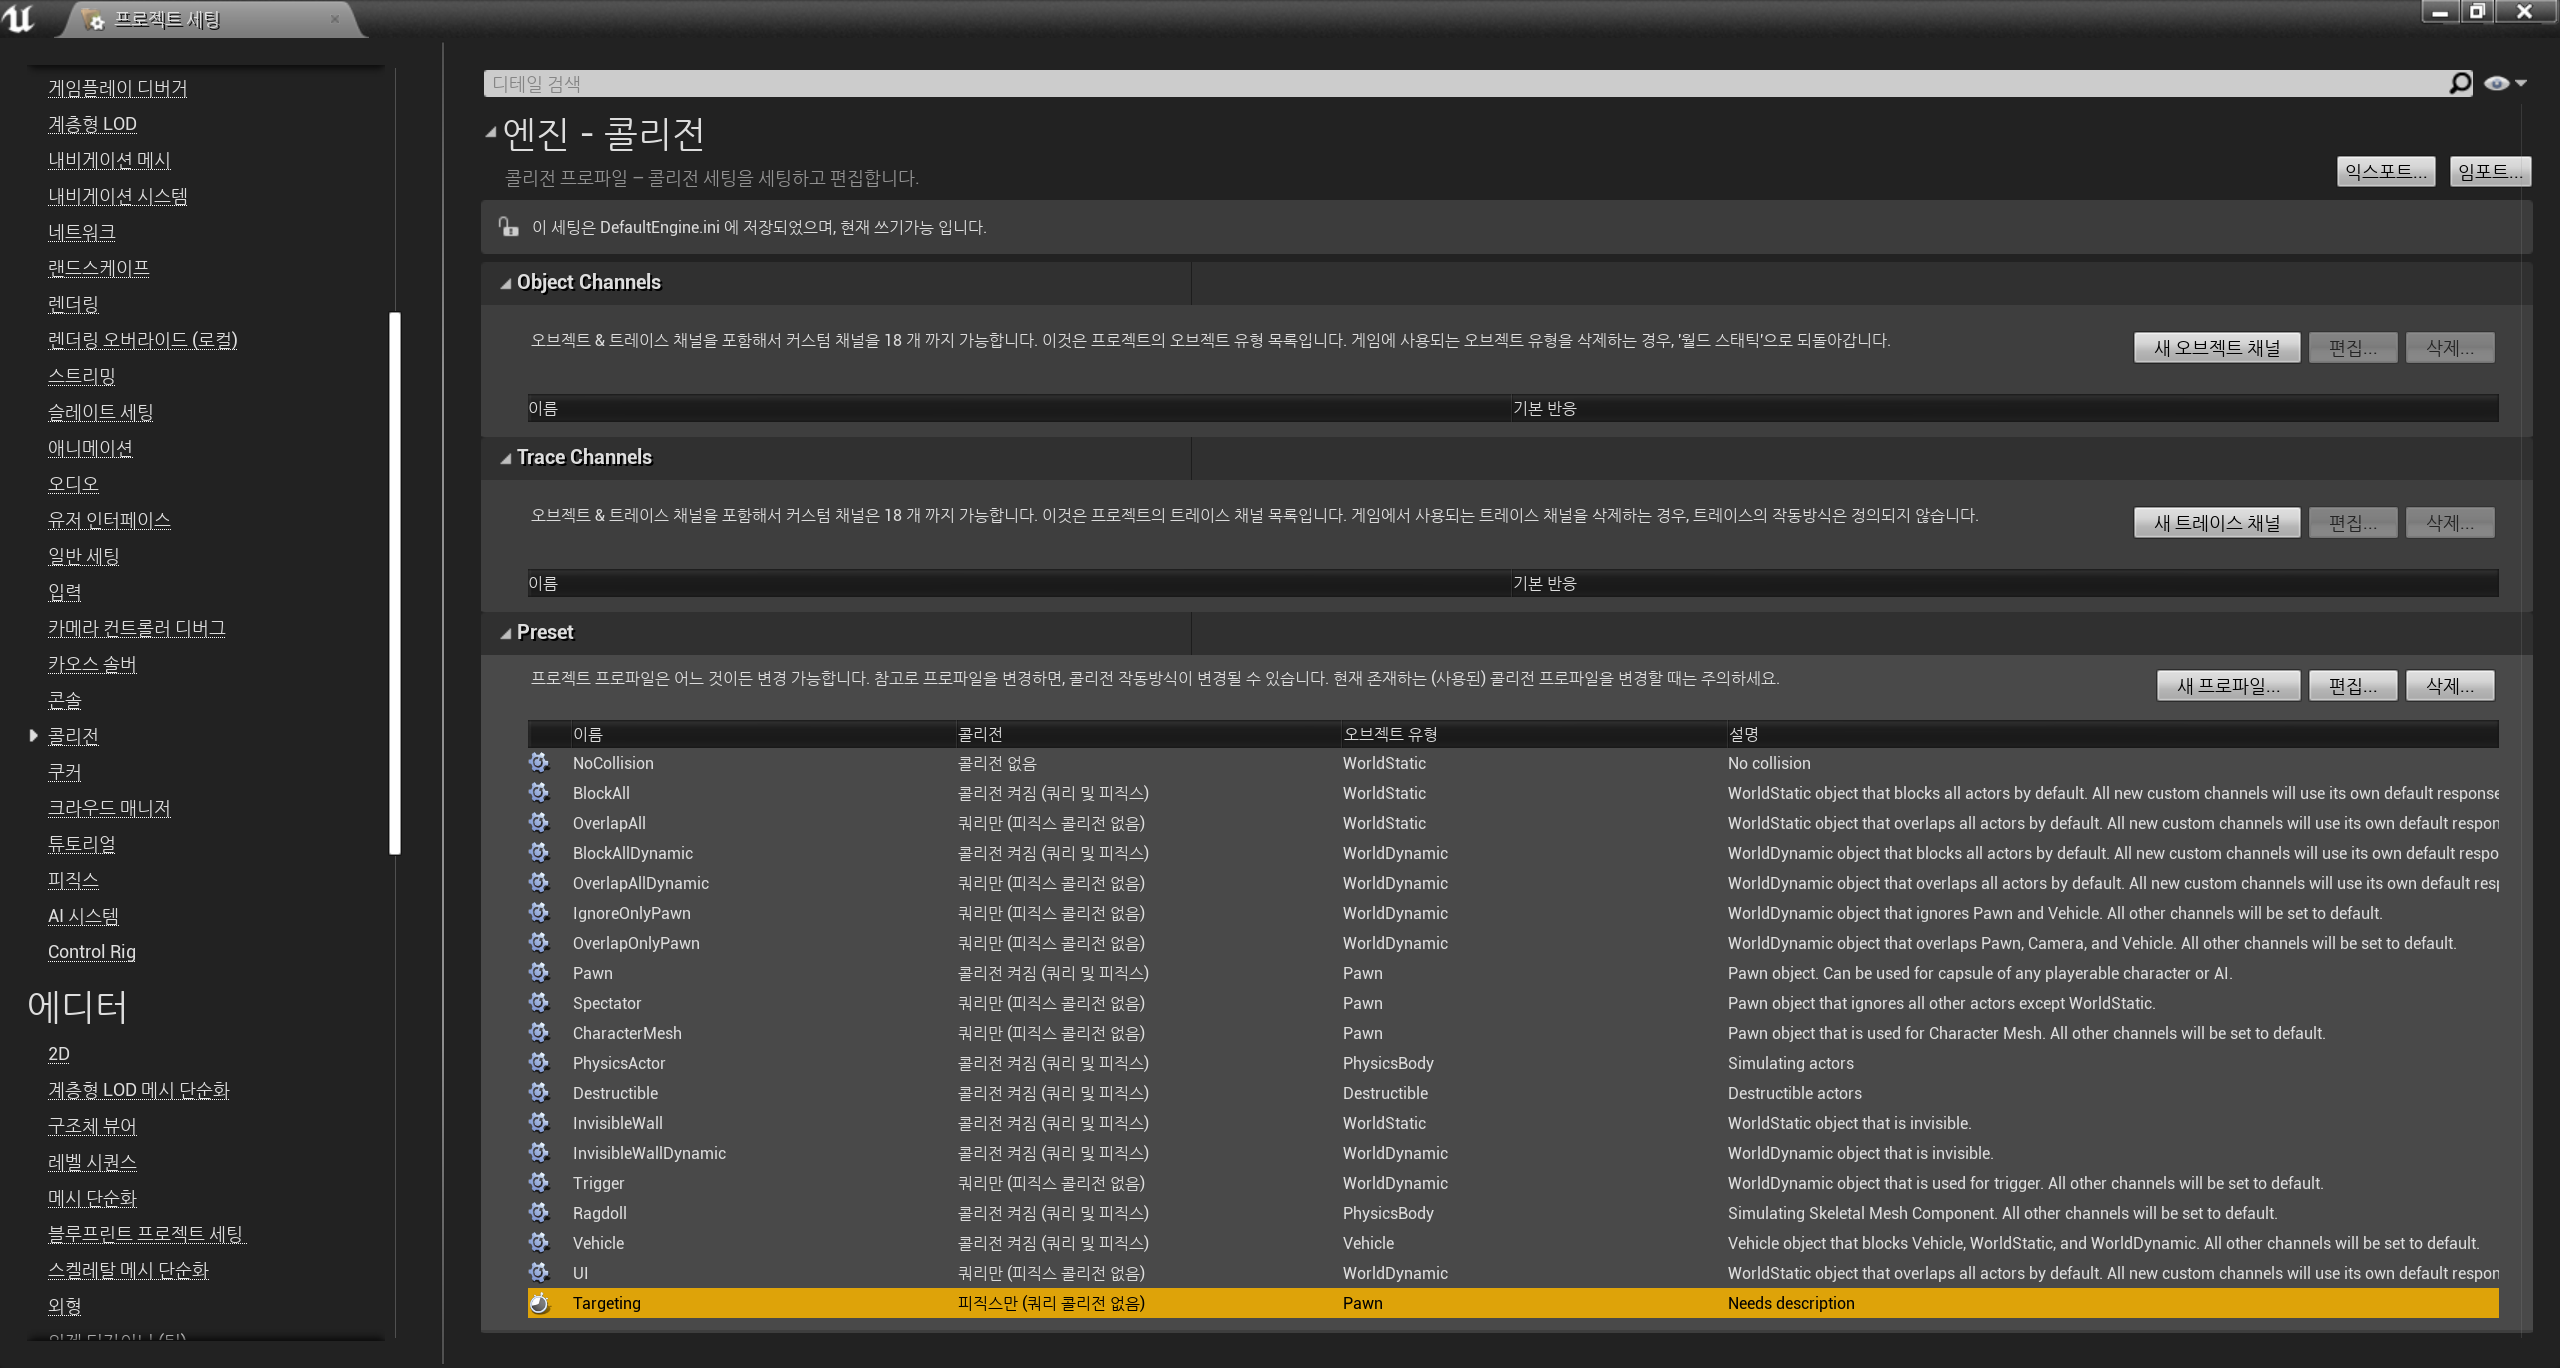This screenshot has width=2560, height=1368.
Task: Collapse the Preset section
Action: pyautogui.click(x=505, y=634)
